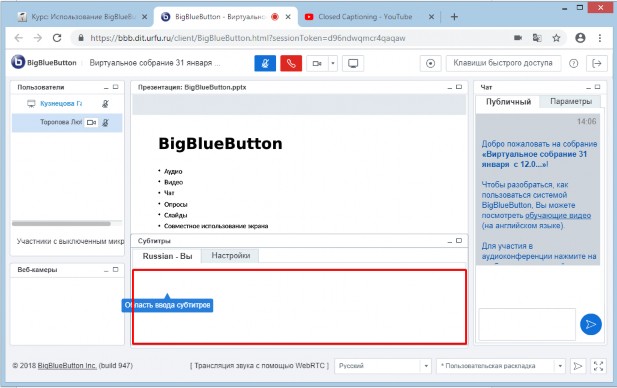Log out using the exit arrow icon
The height and width of the screenshot is (388, 617).
click(x=597, y=63)
